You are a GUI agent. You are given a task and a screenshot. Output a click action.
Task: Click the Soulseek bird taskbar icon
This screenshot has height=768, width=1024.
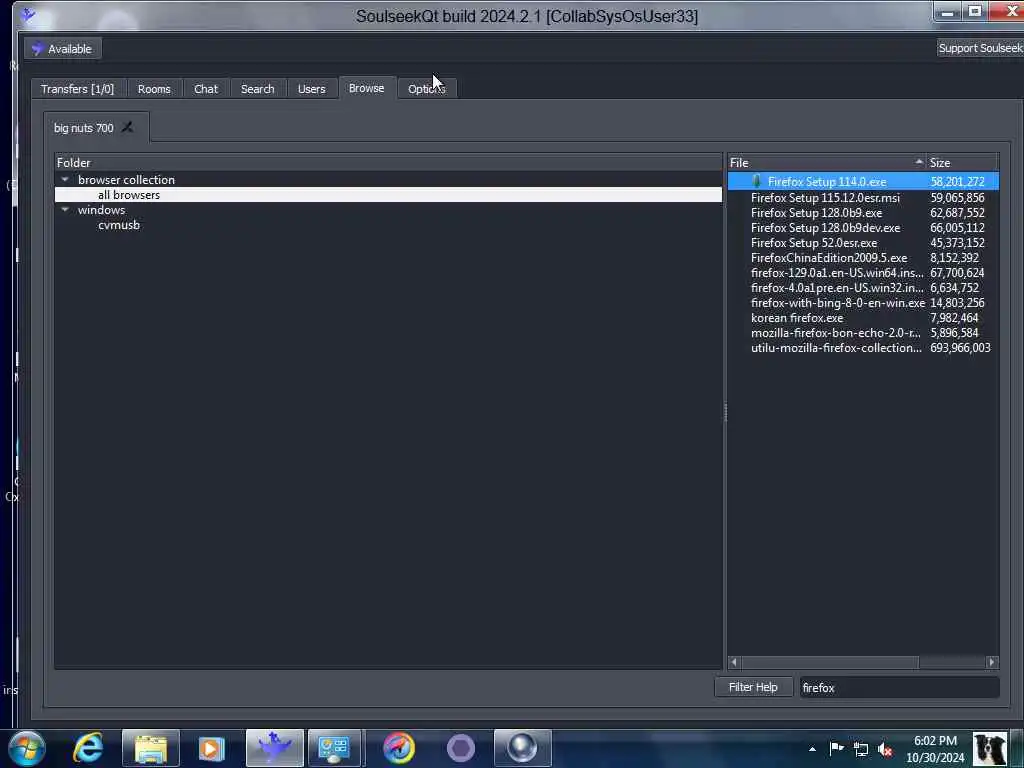tap(275, 748)
